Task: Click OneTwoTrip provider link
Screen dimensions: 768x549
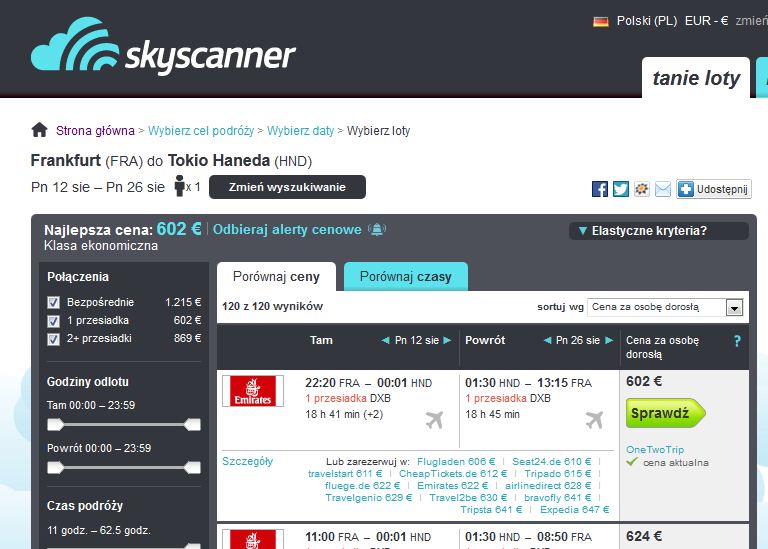Action: tap(655, 450)
